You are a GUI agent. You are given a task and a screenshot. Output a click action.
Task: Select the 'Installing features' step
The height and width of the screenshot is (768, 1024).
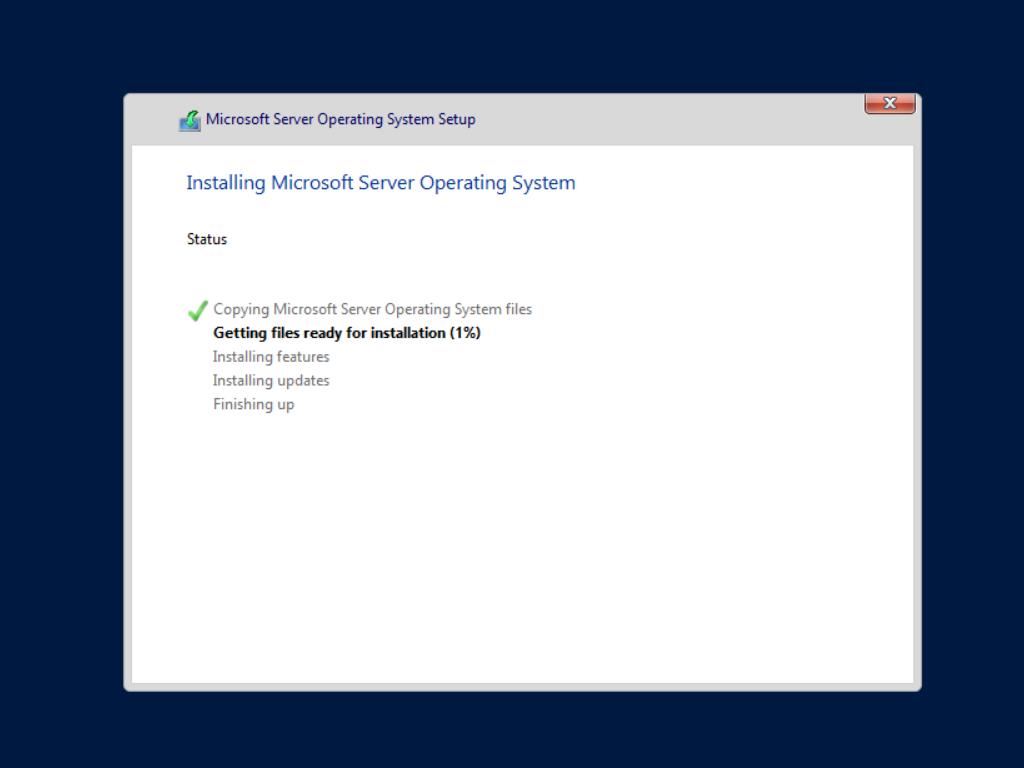[271, 357]
